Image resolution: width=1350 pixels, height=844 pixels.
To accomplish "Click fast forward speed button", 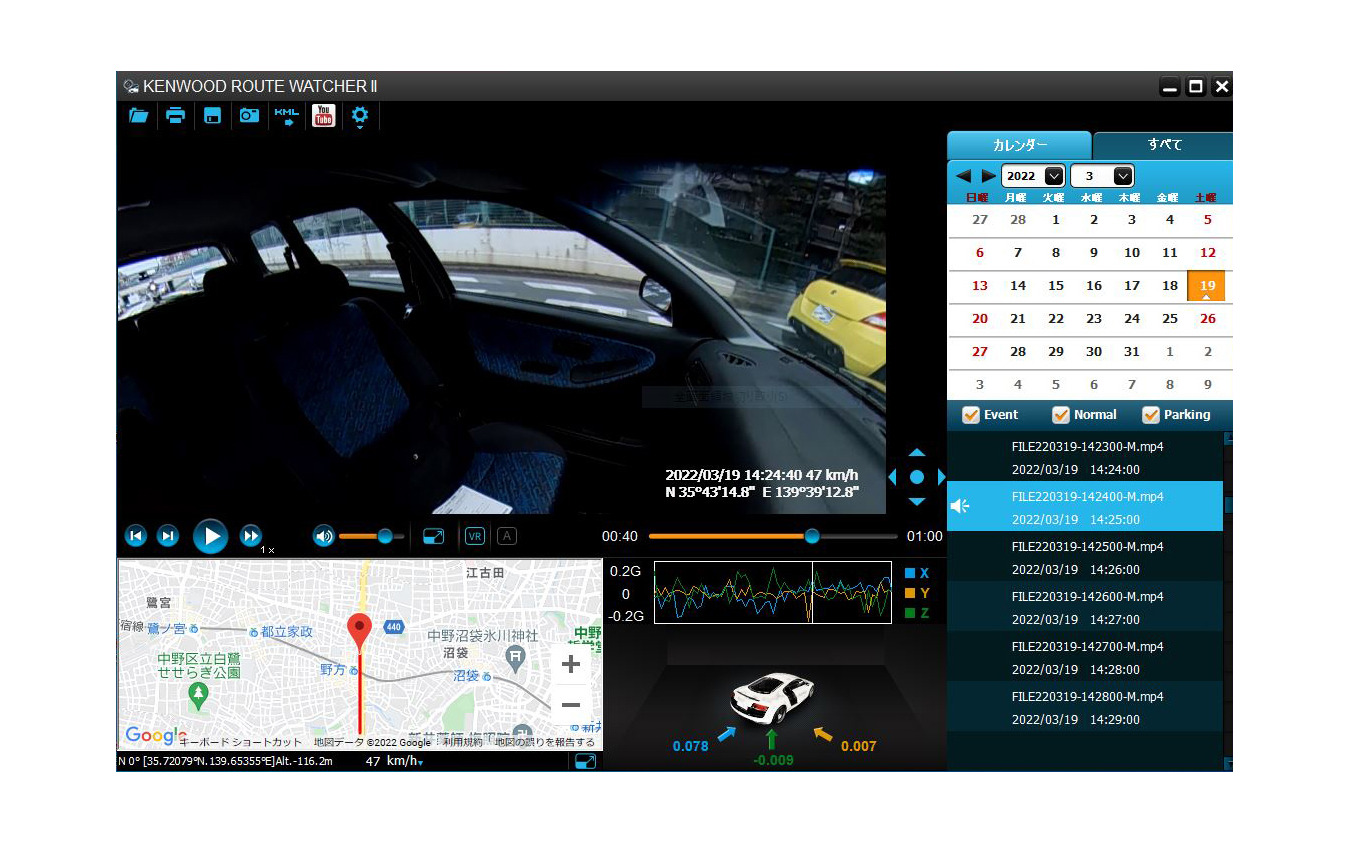I will click(x=251, y=536).
